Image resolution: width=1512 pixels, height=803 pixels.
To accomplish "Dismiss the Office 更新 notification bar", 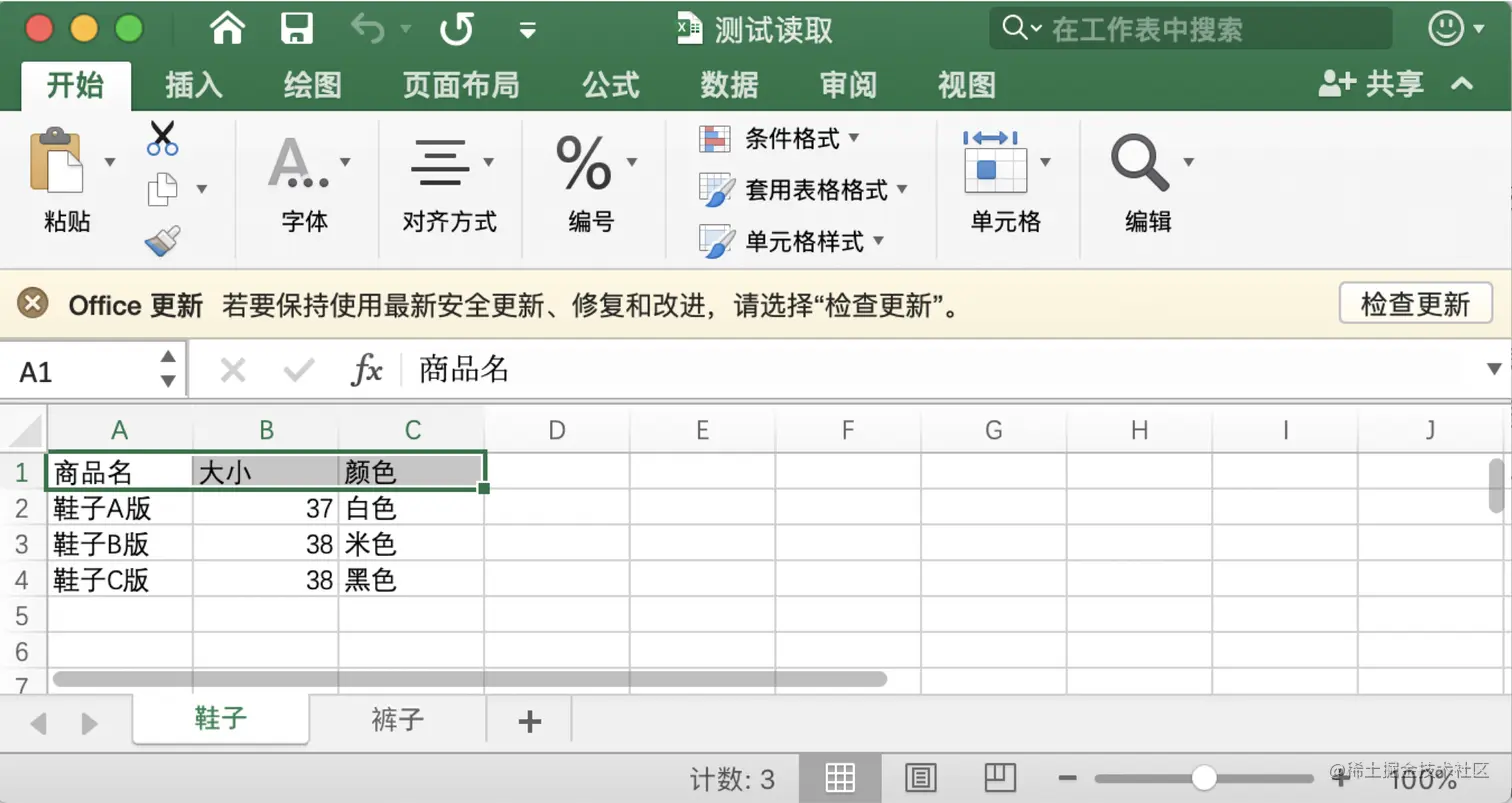I will pos(33,303).
